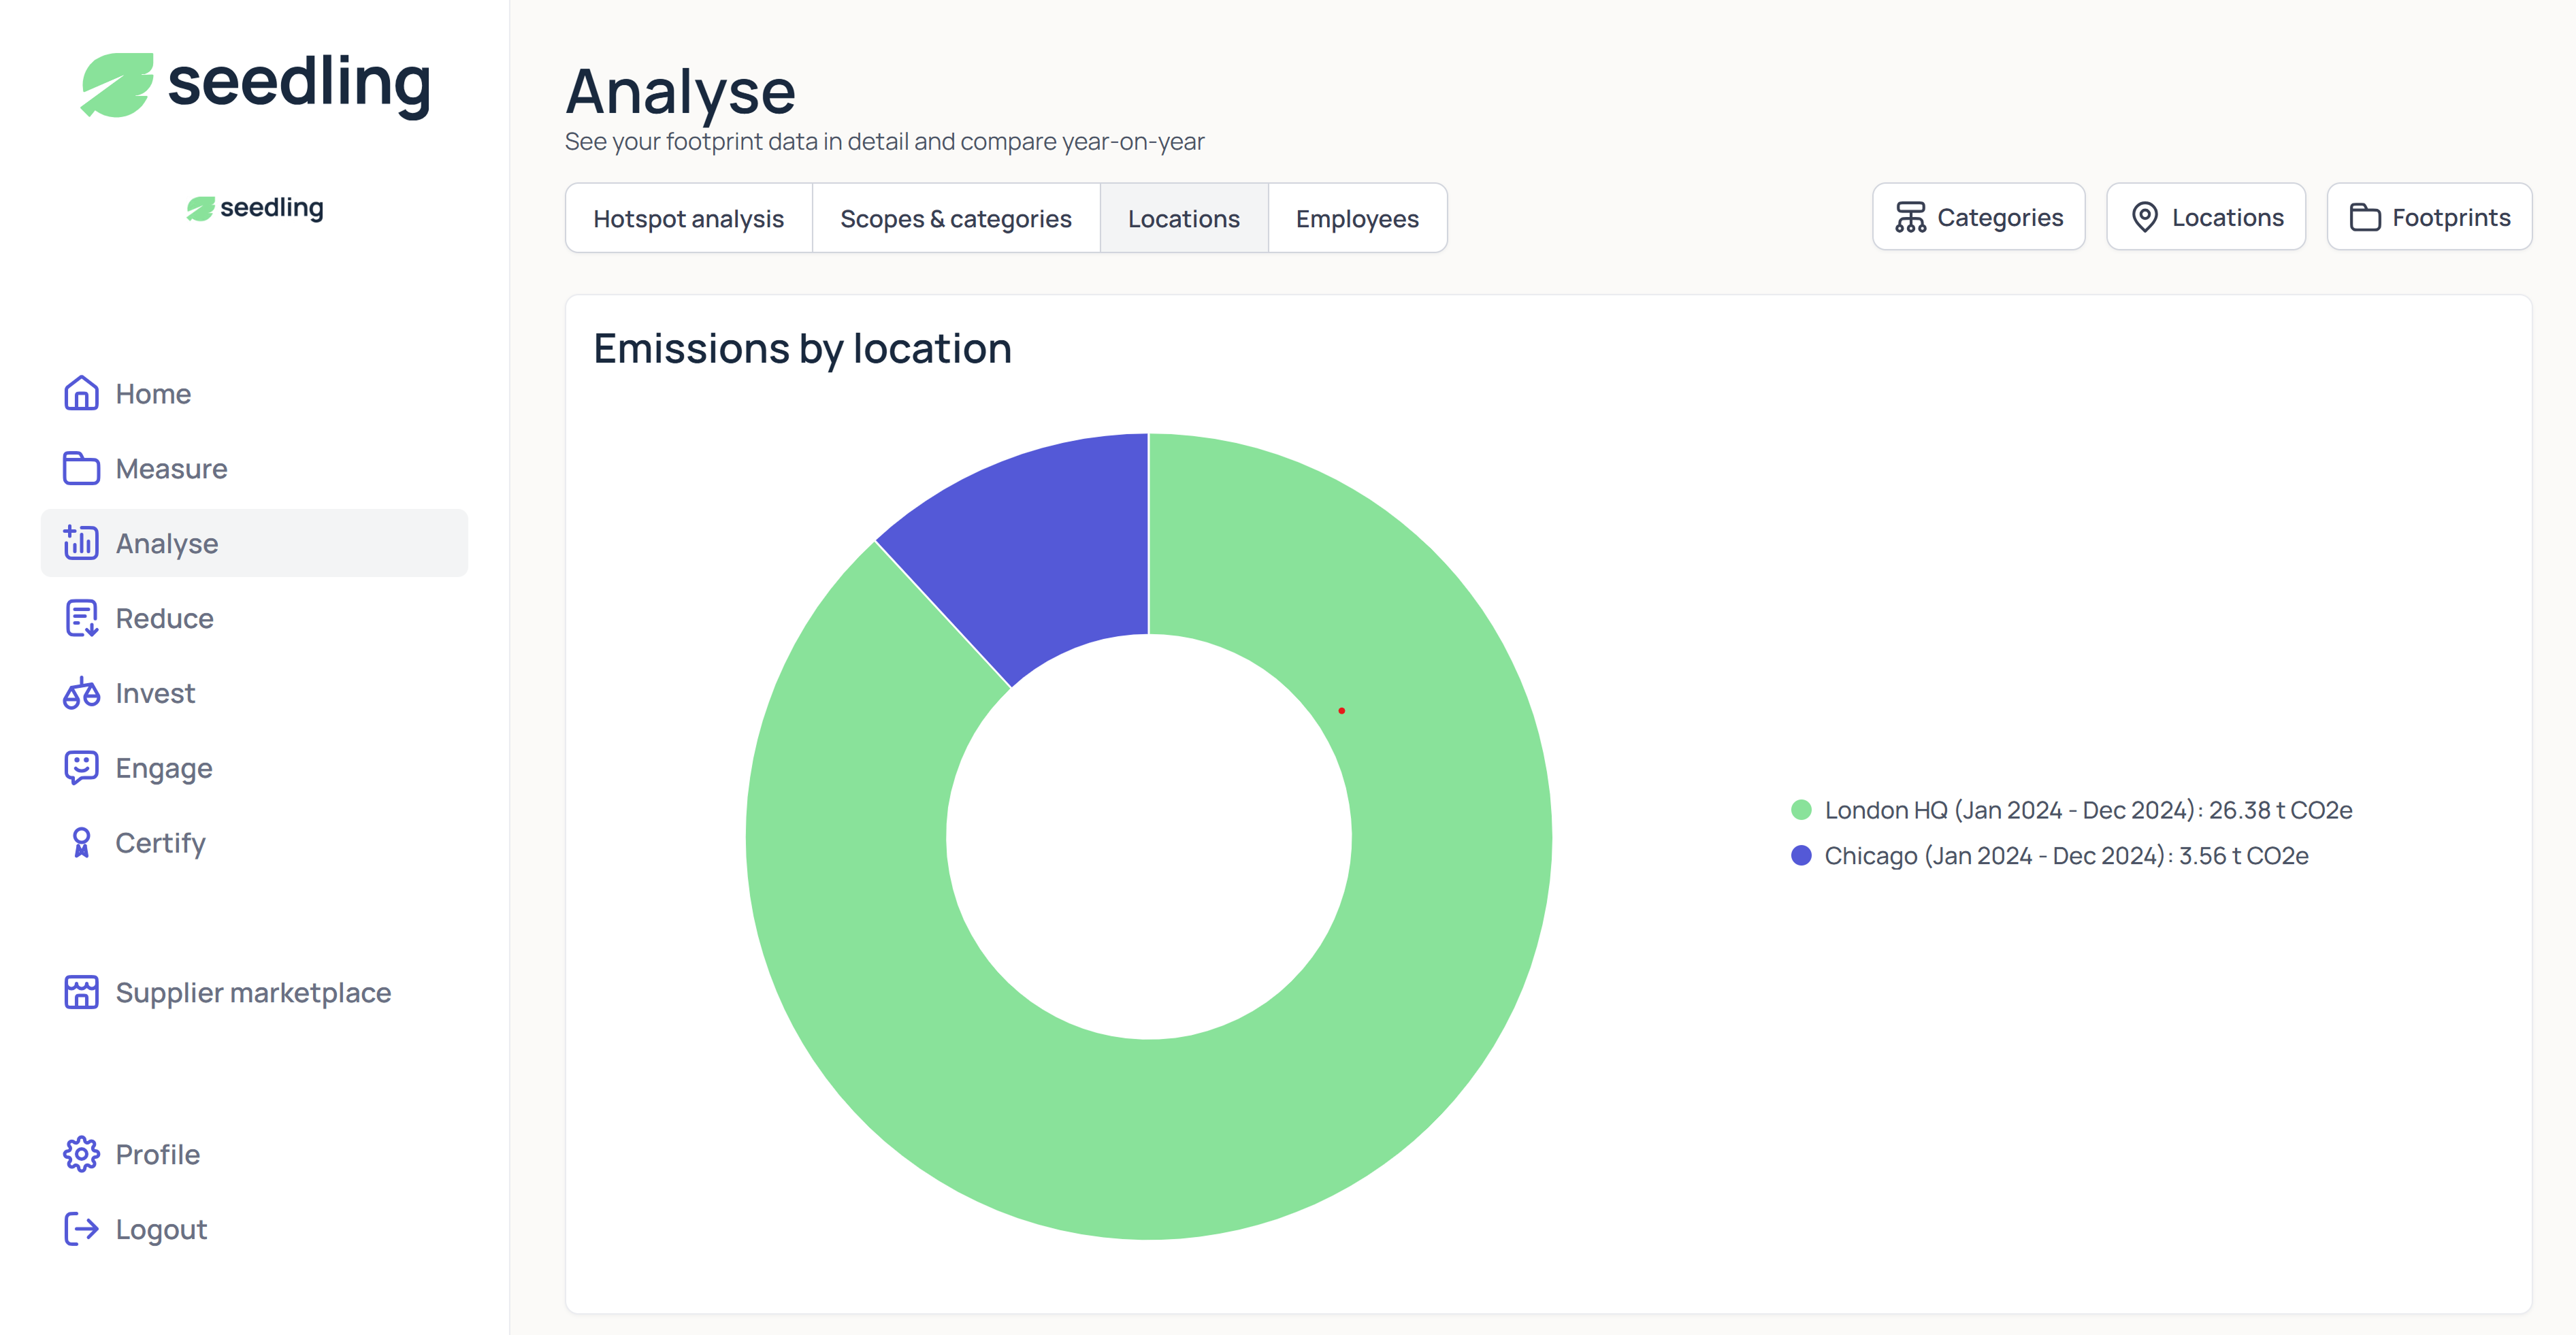
Task: Click the Invest scales icon
Action: [81, 693]
